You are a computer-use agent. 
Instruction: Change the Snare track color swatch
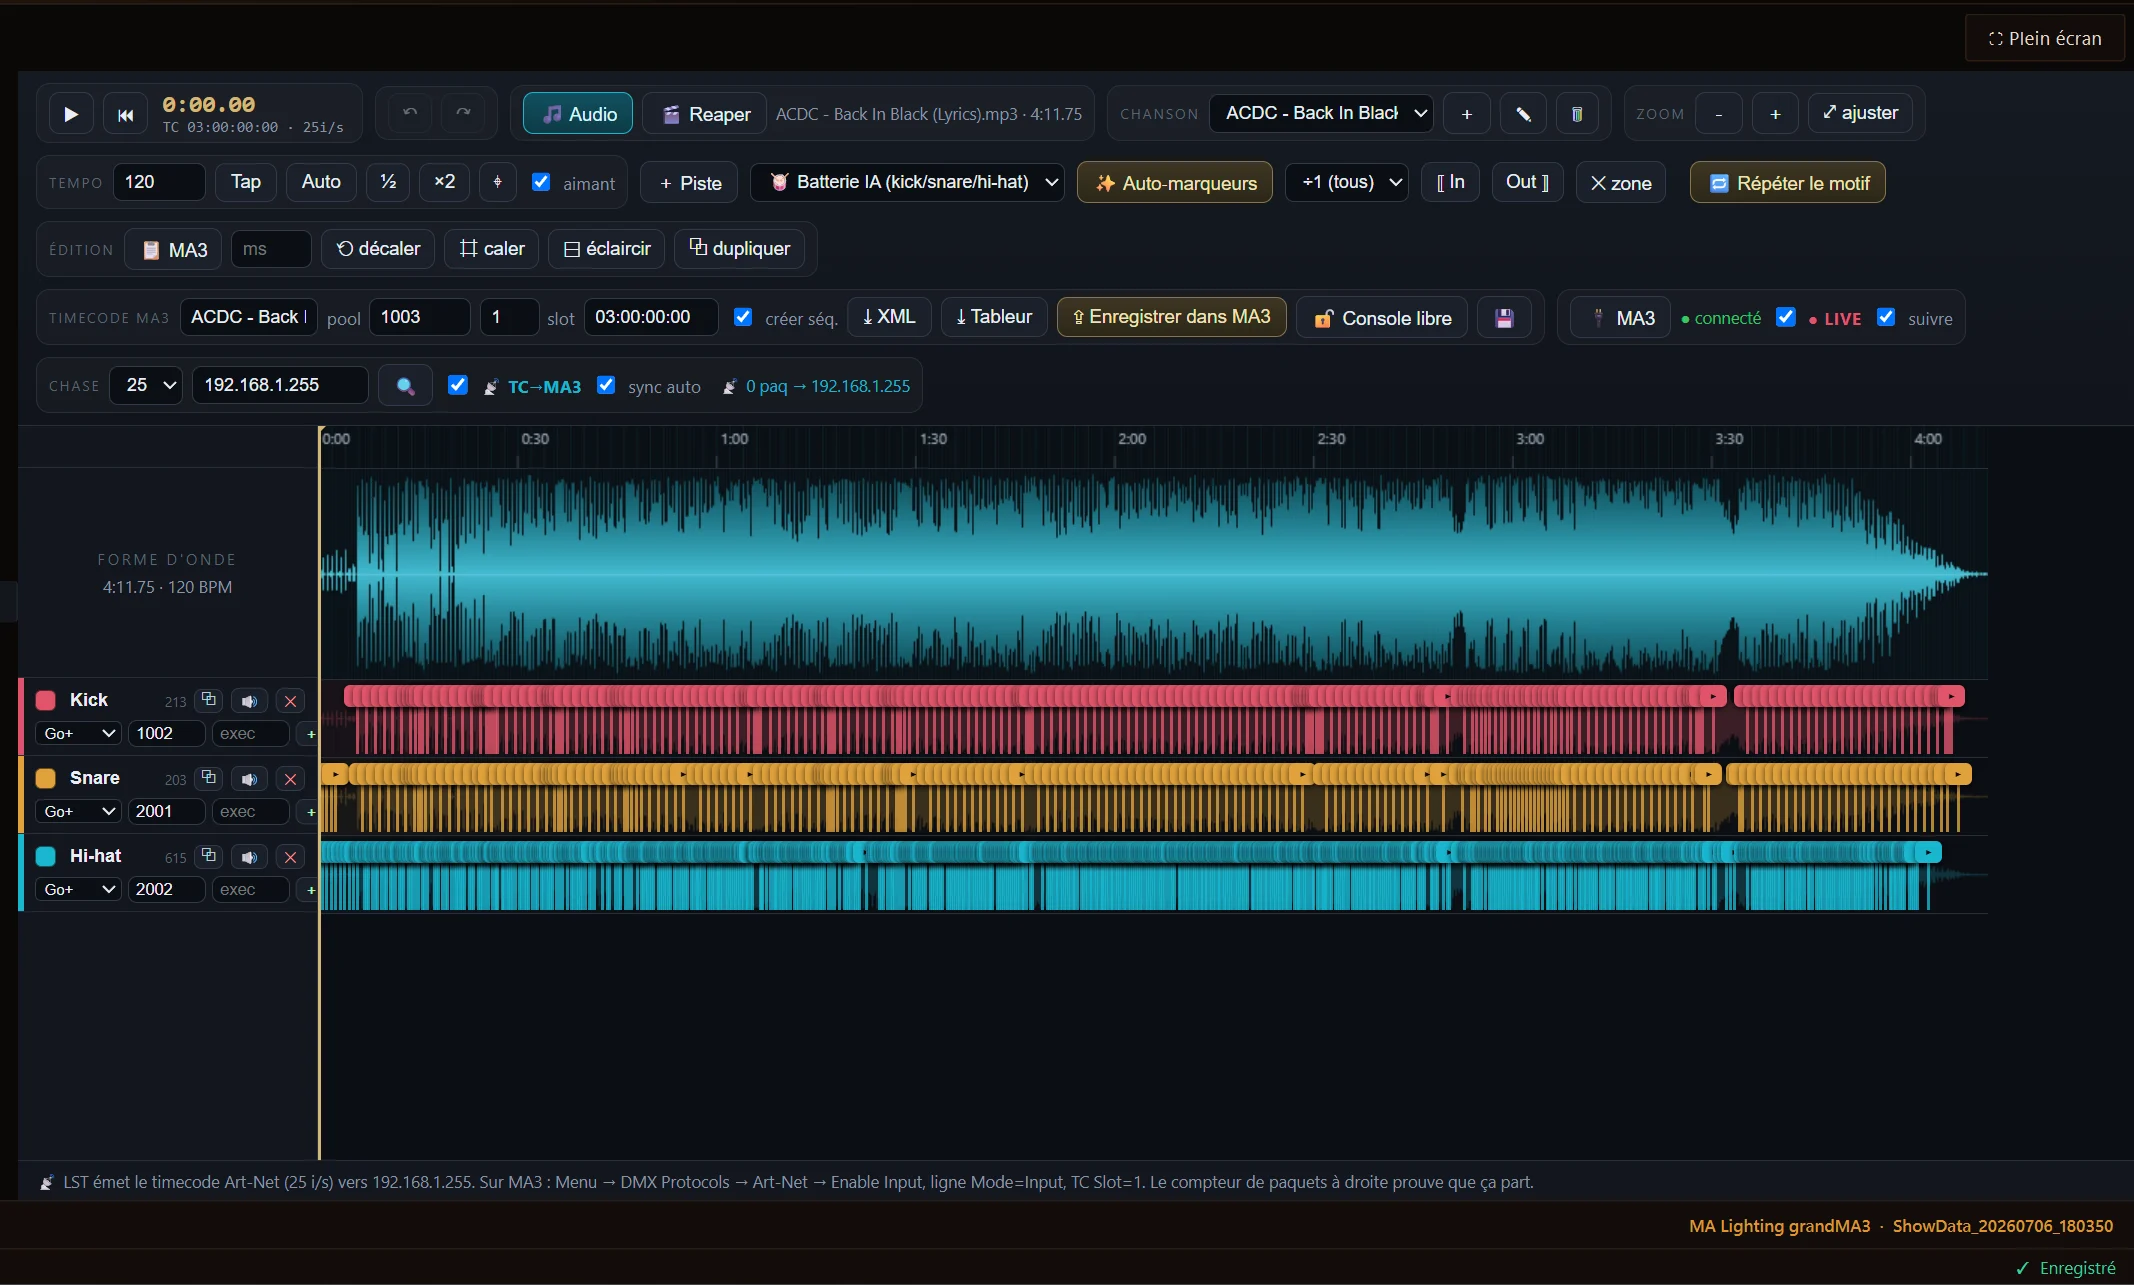(x=46, y=778)
